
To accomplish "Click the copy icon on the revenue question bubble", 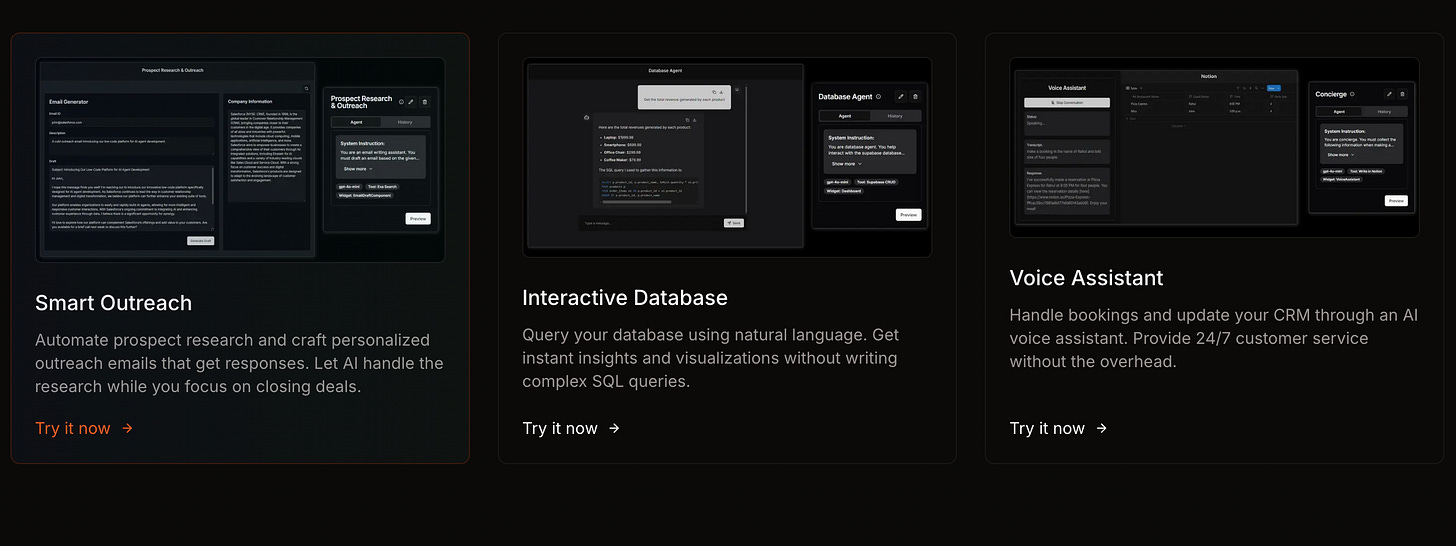I will point(714,92).
